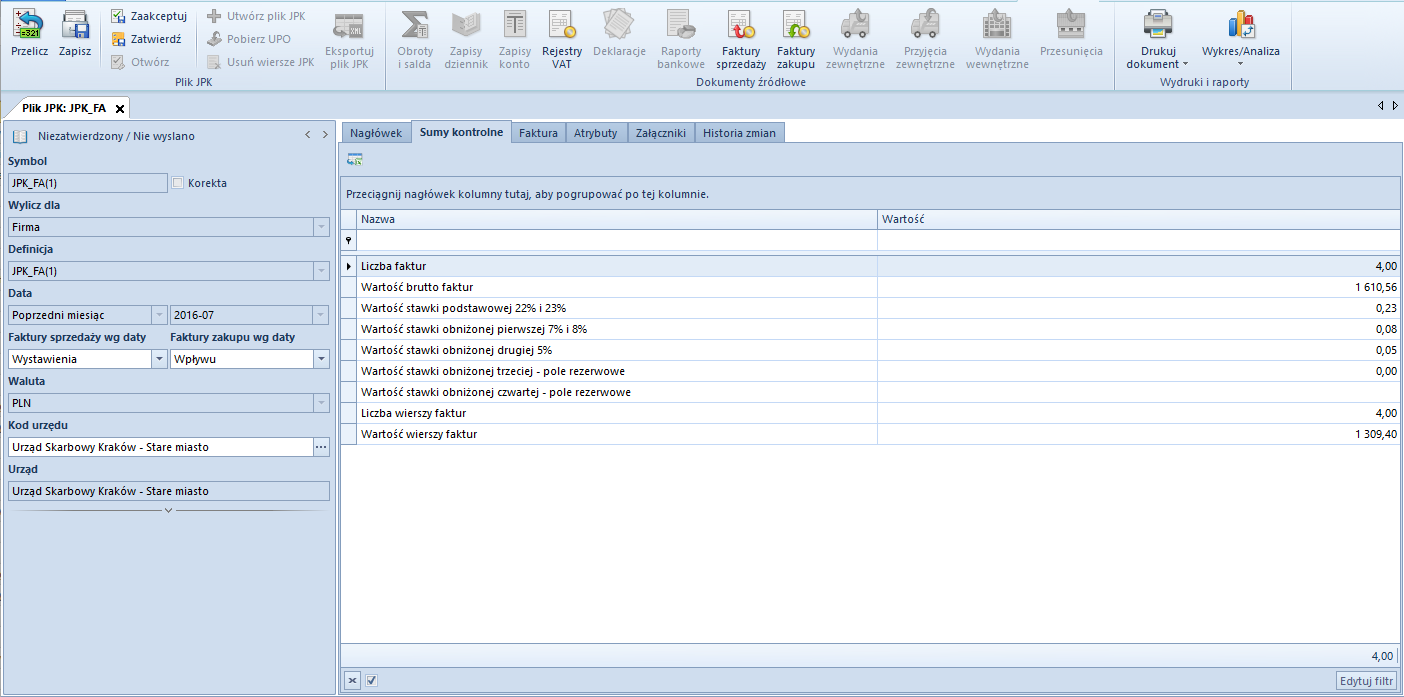Open Wydania wewnętrzne
Image resolution: width=1404 pixels, height=697 pixels.
tap(997, 40)
